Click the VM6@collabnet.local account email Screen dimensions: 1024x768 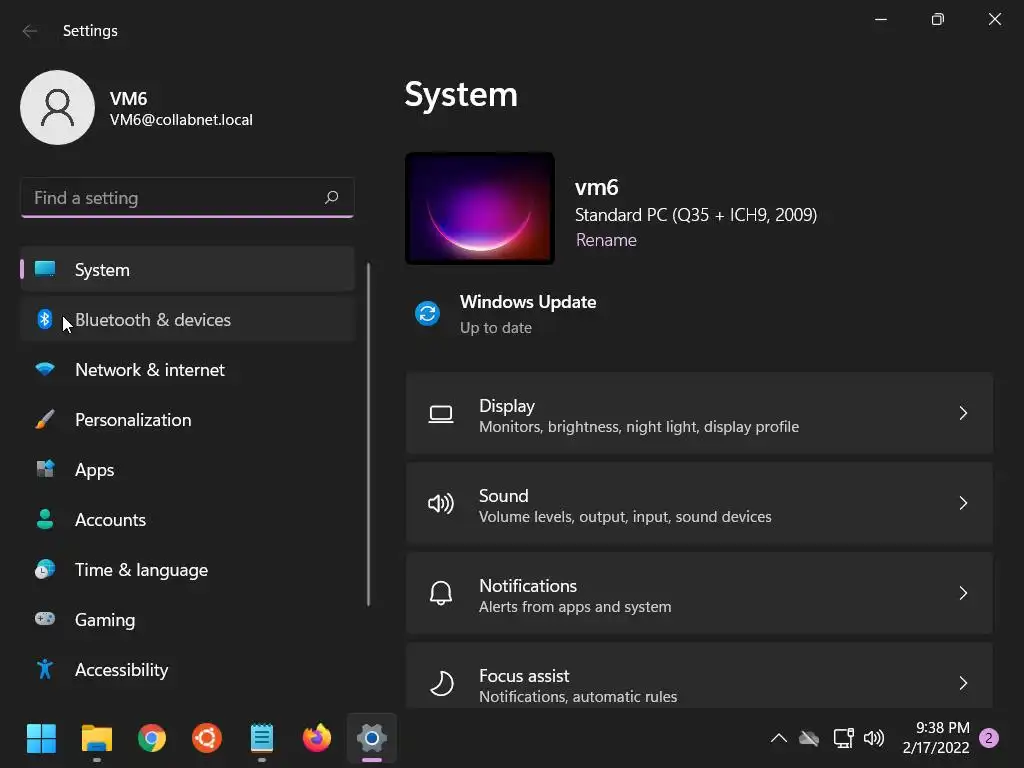(181, 120)
